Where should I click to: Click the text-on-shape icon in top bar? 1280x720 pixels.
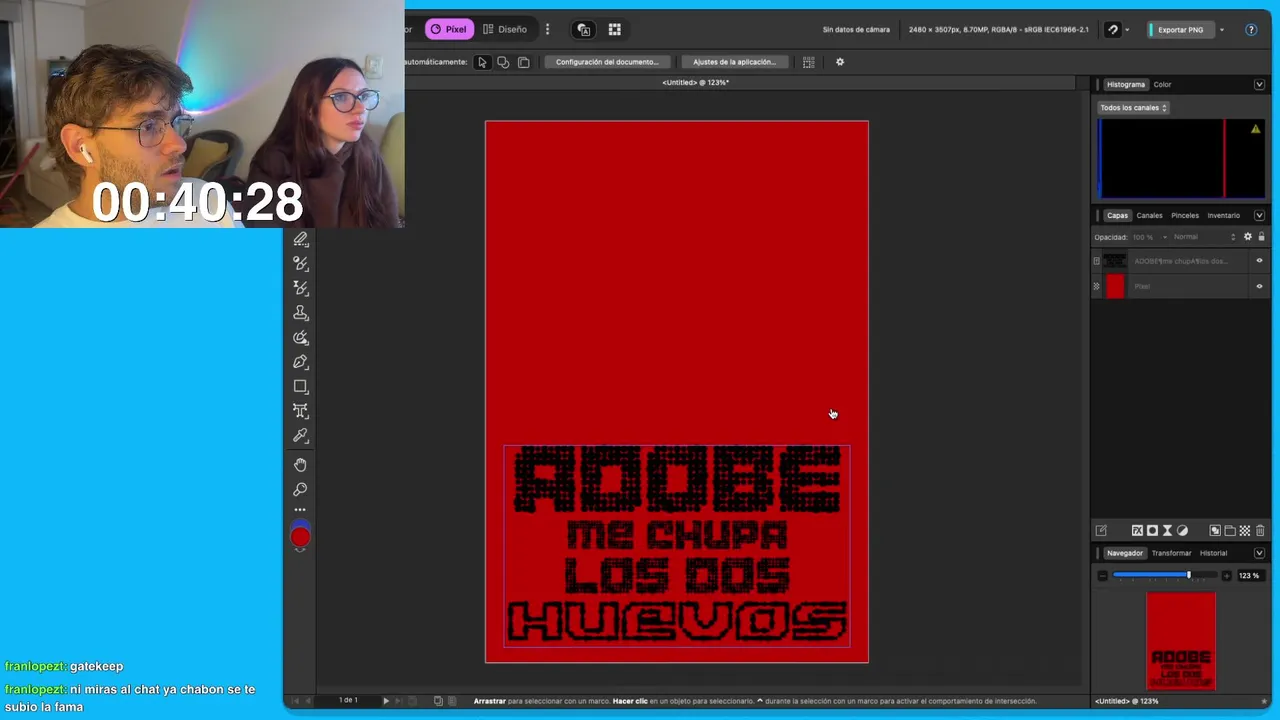(584, 30)
